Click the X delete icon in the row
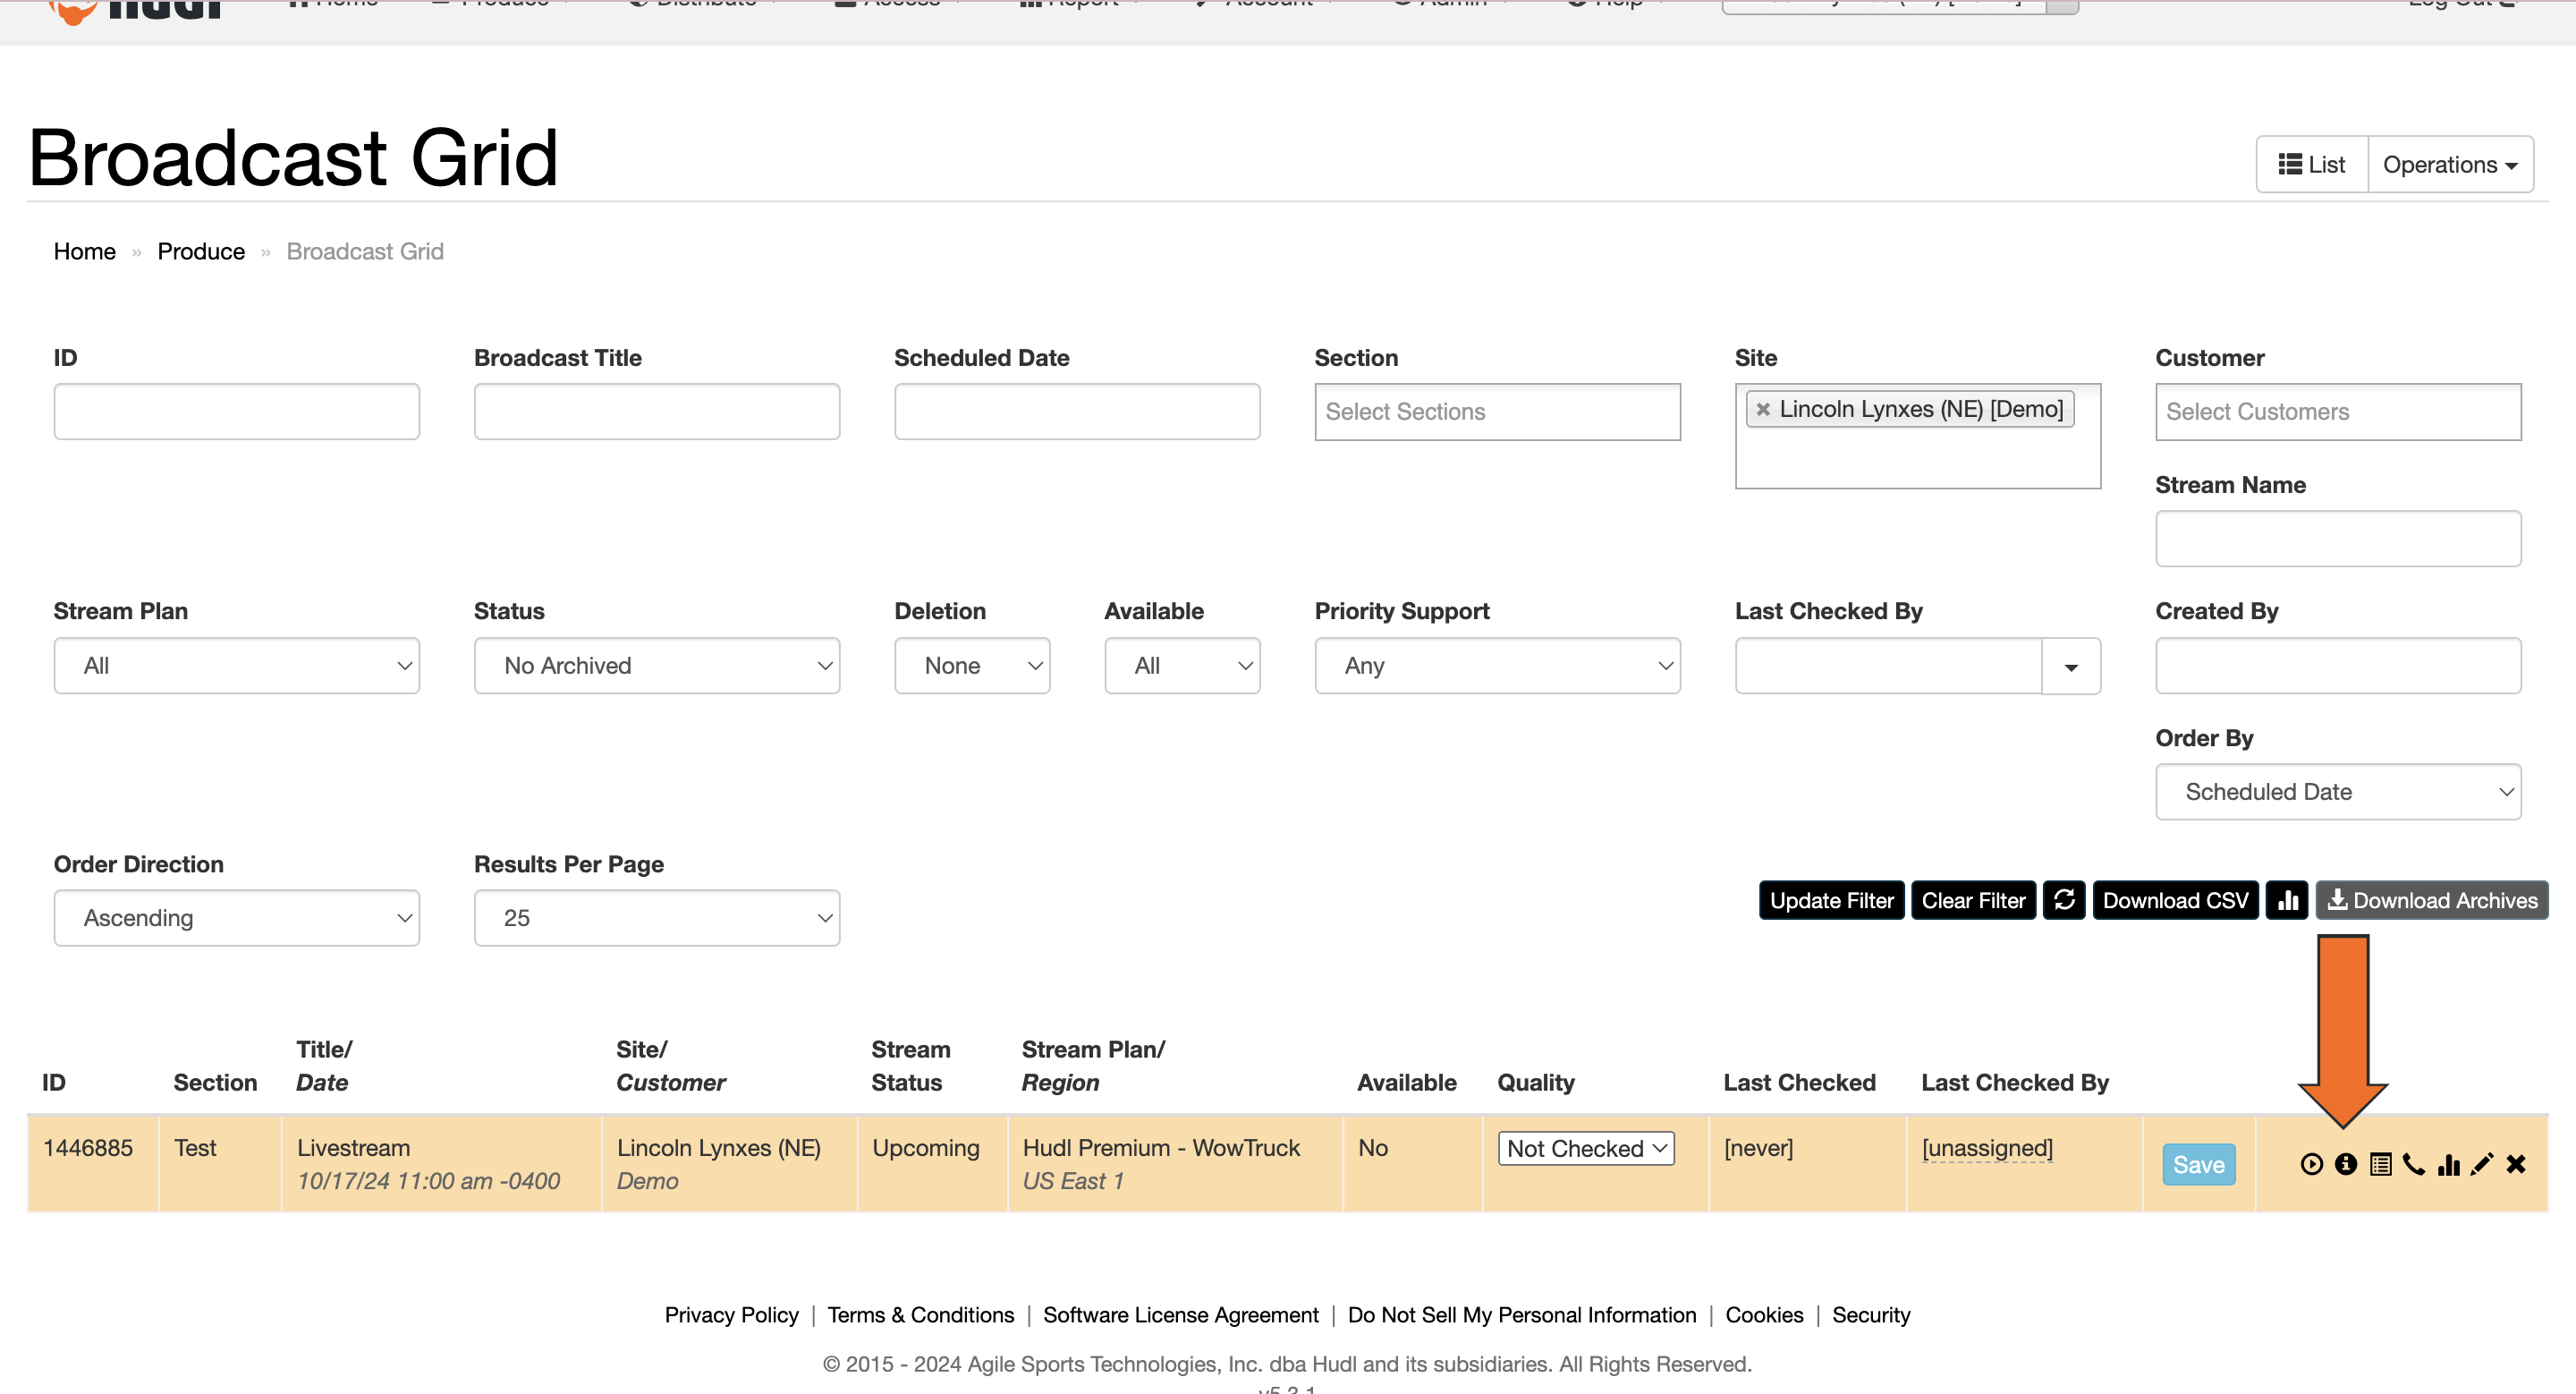This screenshot has height=1394, width=2576. [2516, 1164]
